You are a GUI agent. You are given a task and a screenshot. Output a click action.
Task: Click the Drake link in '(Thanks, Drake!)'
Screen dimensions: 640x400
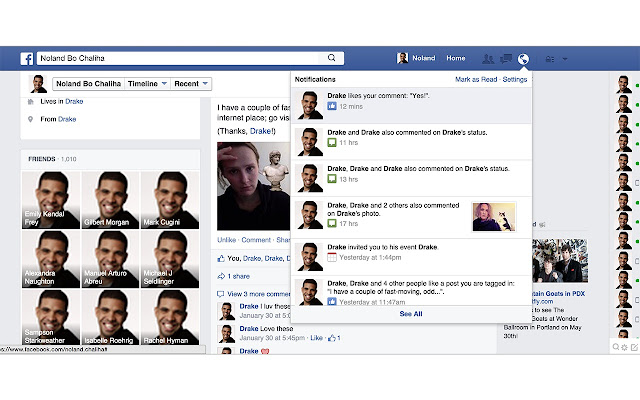[x=260, y=131]
